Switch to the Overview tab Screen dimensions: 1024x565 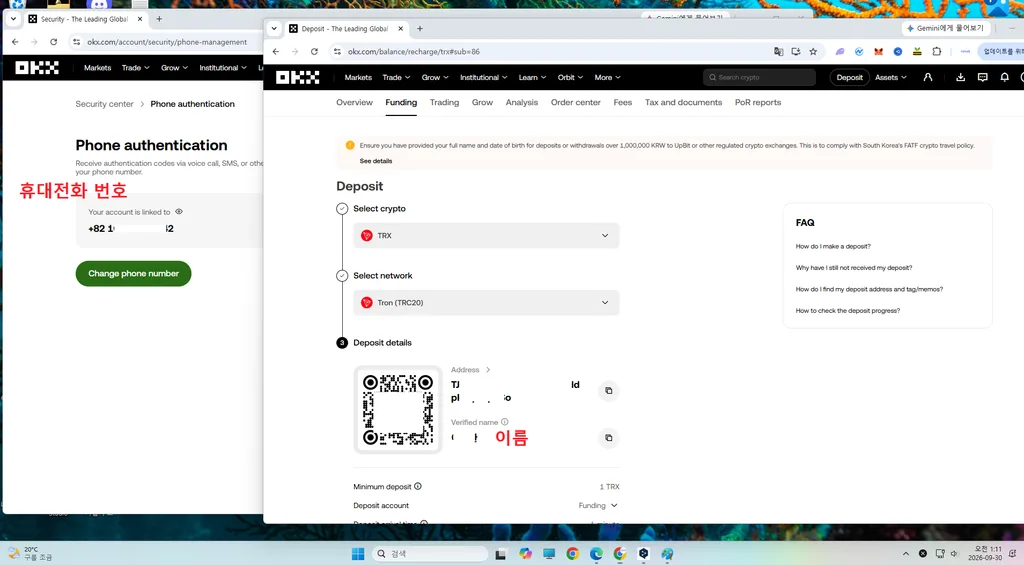pos(355,103)
